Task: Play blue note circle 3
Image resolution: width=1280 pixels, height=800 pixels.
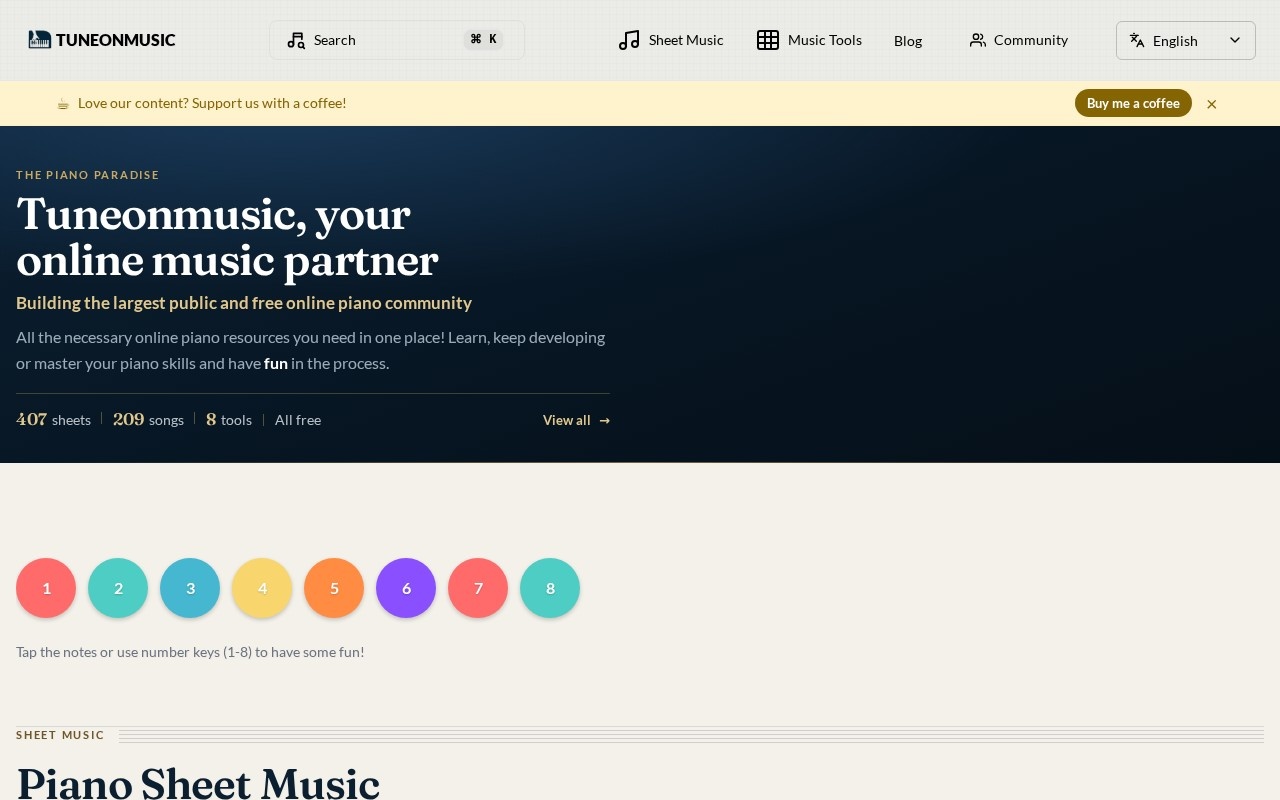Action: pyautogui.click(x=190, y=588)
